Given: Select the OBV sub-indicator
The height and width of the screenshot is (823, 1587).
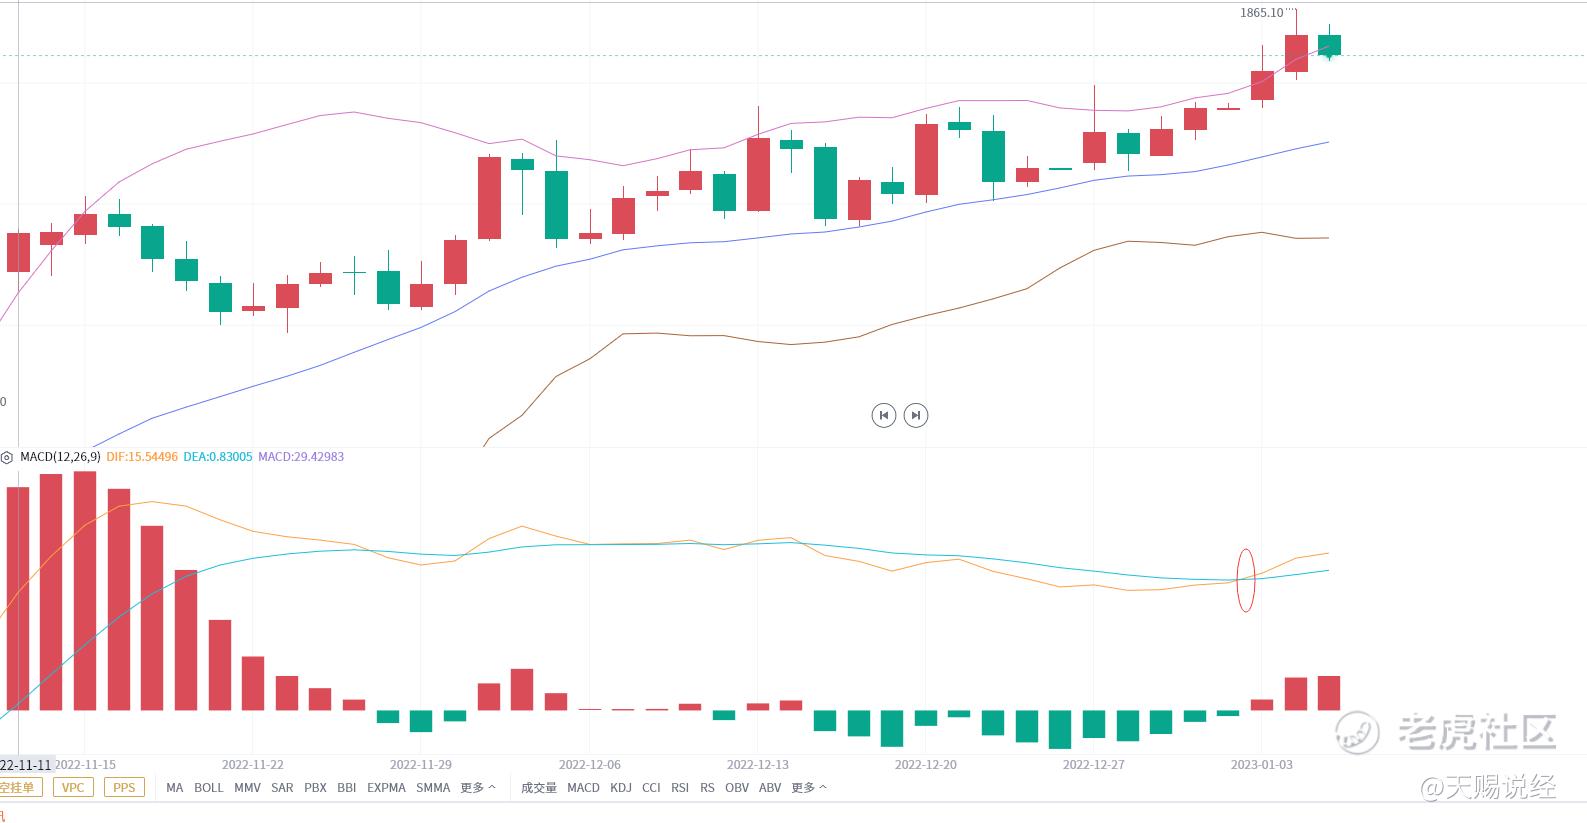Looking at the screenshot, I should 736,788.
